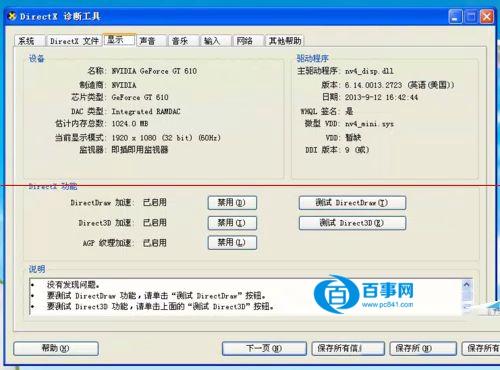
Task: Switch to the 系统 tab
Action: [x=29, y=41]
